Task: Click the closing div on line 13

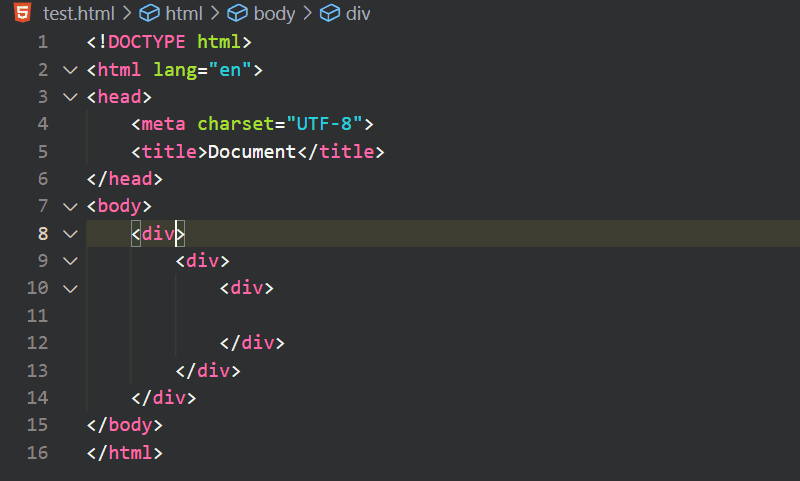Action: click(208, 370)
